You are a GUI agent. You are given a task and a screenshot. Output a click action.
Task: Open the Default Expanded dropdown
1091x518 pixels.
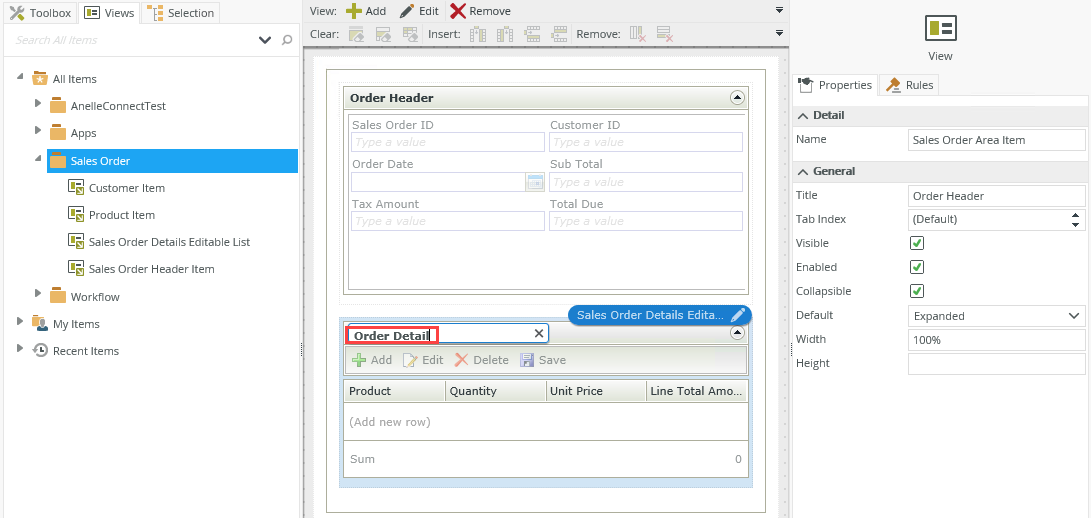tap(996, 316)
